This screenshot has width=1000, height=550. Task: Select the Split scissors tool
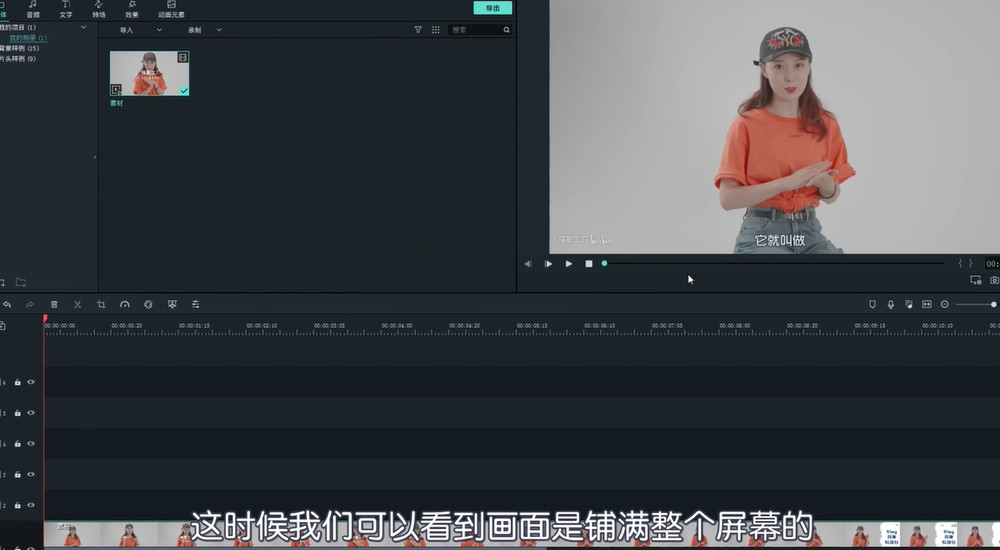coord(78,304)
